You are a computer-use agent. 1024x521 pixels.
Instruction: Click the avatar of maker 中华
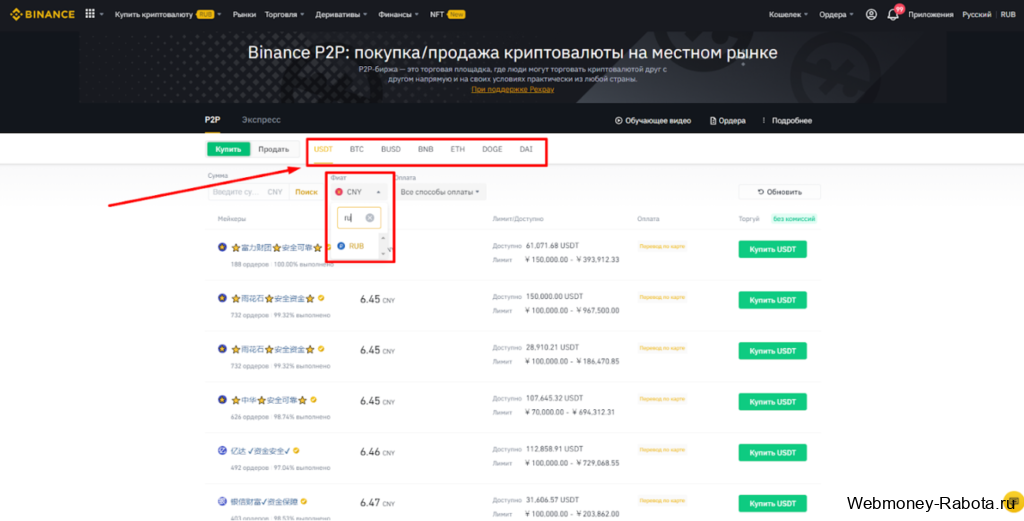(222, 400)
